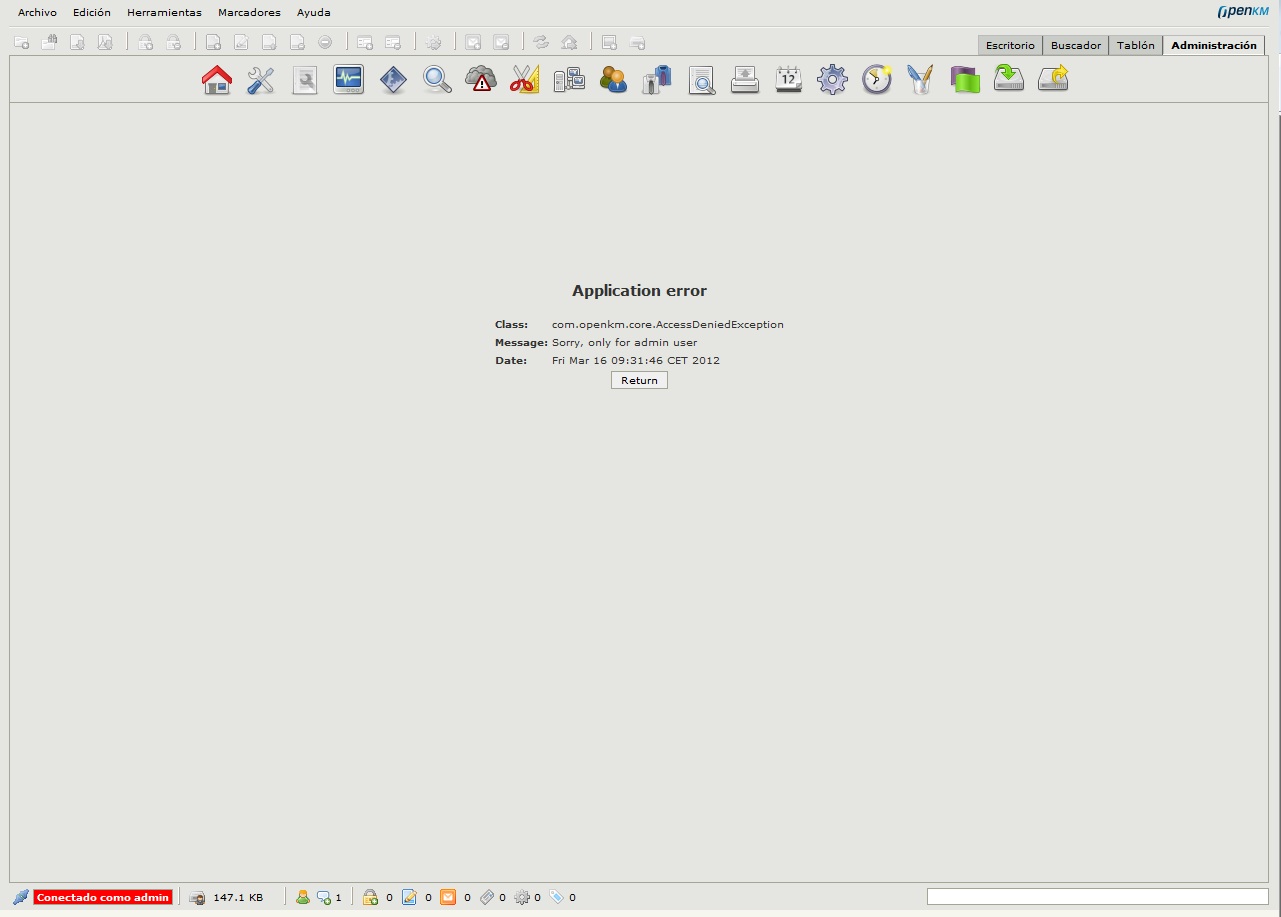Viewport: 1281px width, 917px height.
Task: Click the Return button
Action: point(639,380)
